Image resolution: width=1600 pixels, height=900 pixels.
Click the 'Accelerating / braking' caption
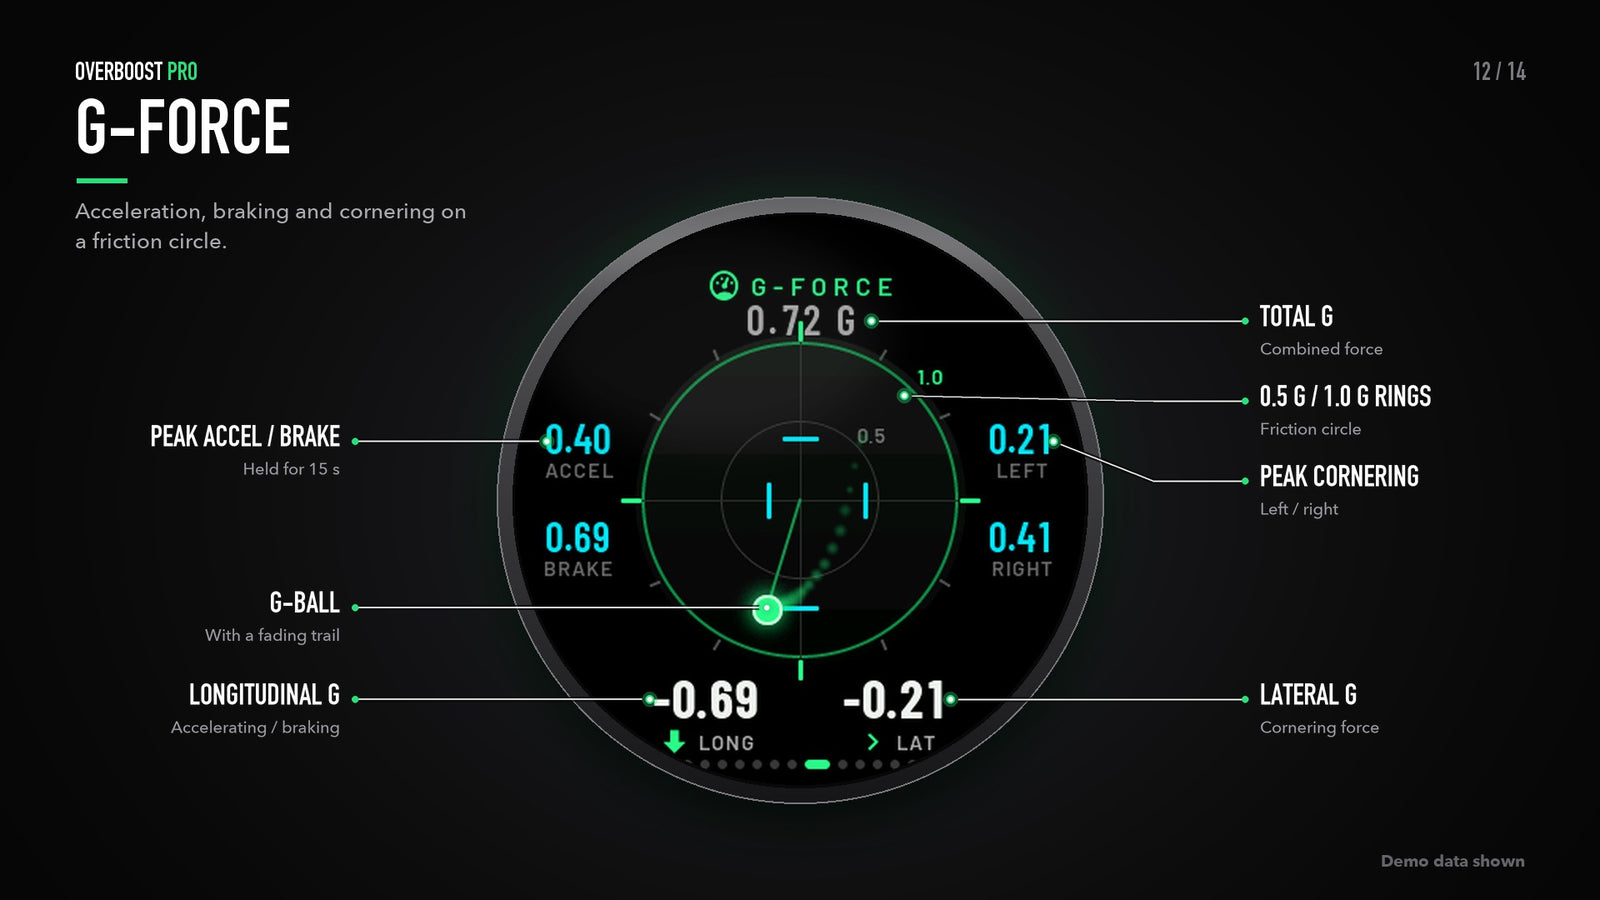point(255,727)
